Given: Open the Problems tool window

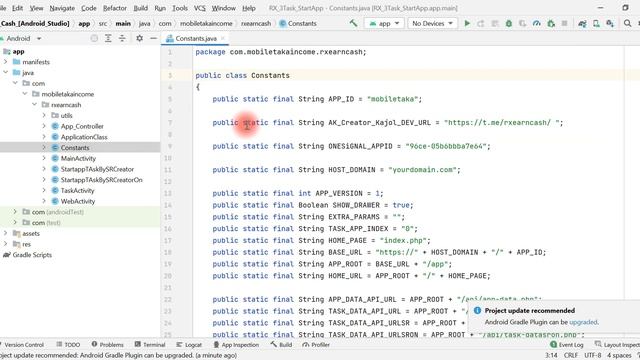Looking at the screenshot, I should pos(107,345).
